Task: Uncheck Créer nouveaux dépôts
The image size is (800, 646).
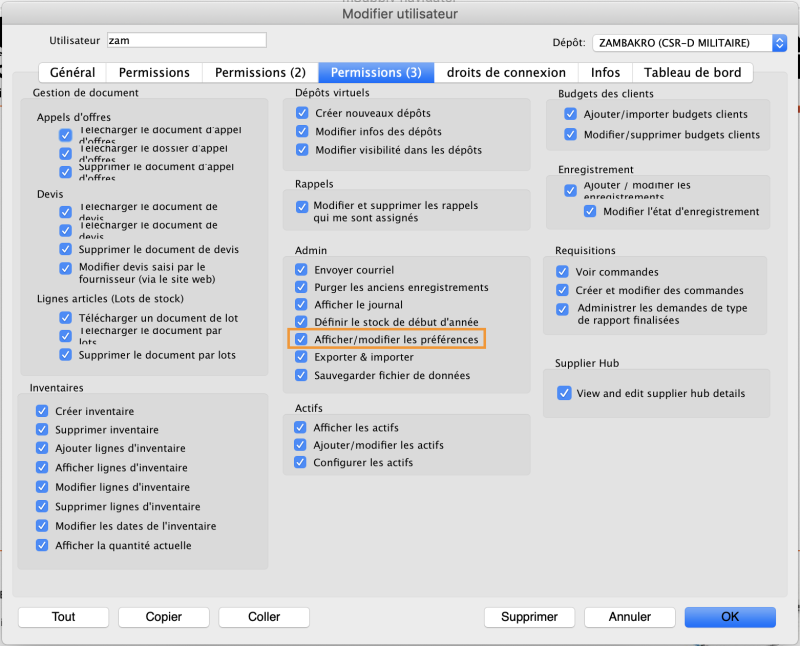Action: pos(301,113)
